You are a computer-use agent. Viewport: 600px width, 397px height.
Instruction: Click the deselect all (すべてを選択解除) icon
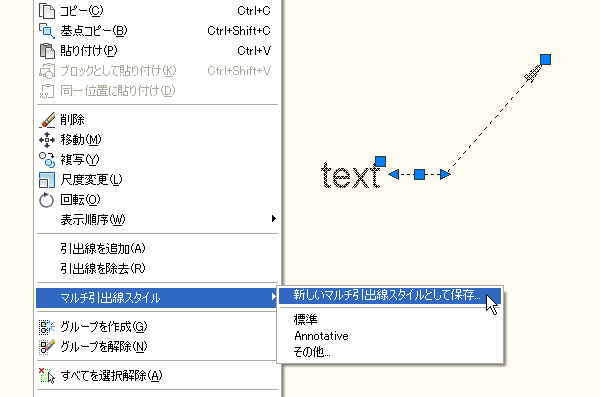[47, 376]
